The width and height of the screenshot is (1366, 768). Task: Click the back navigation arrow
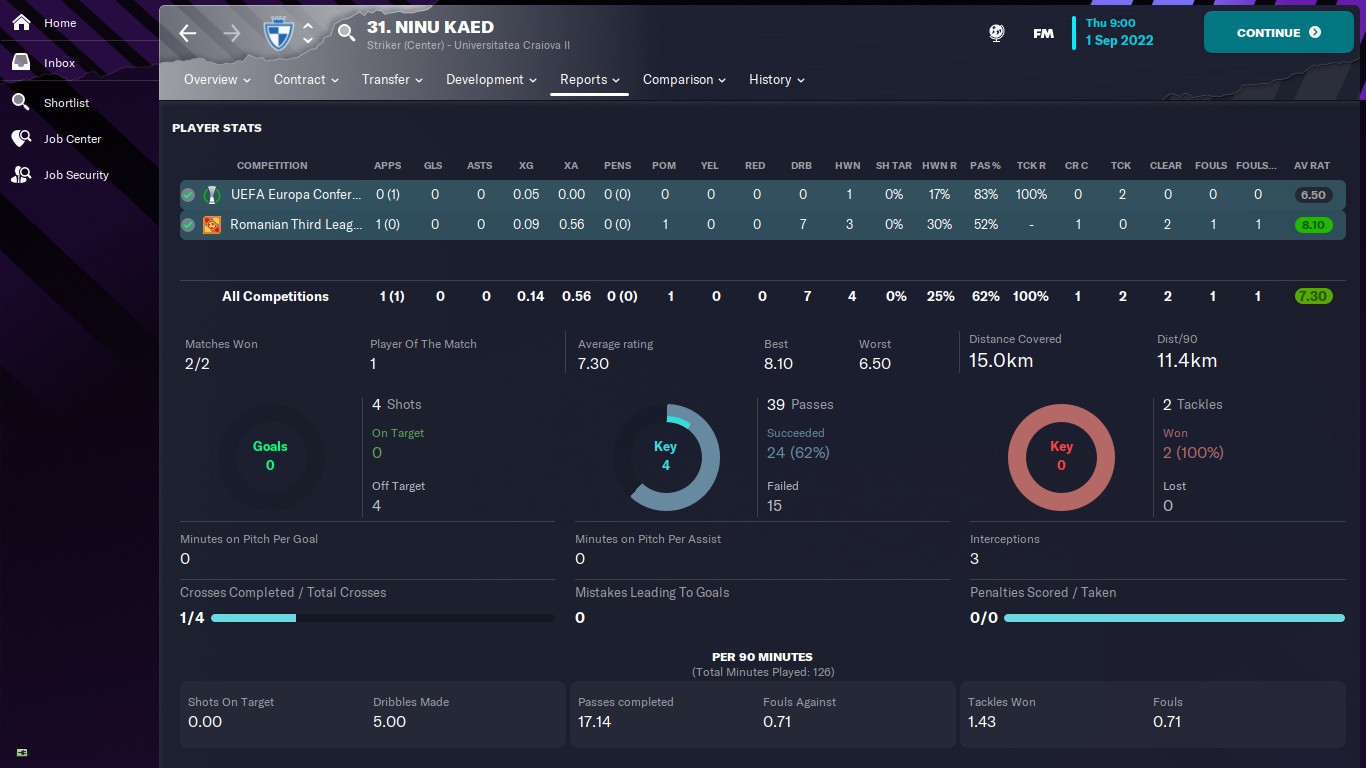click(x=188, y=33)
